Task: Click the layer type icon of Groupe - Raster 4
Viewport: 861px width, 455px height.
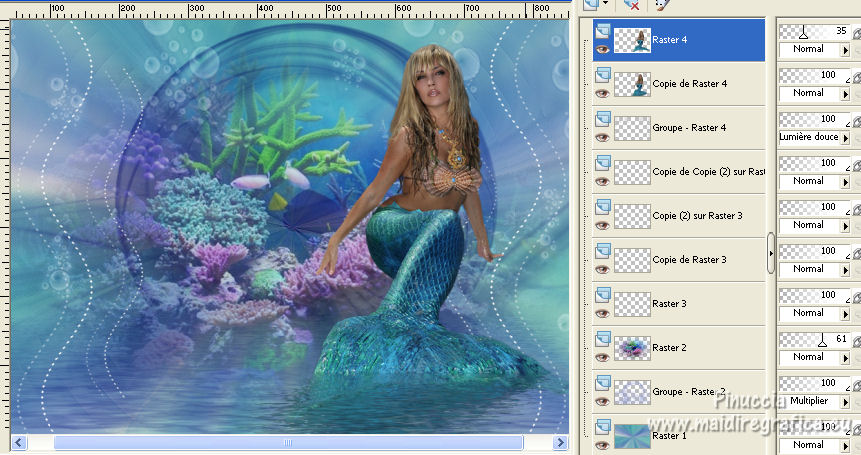Action: [602, 119]
